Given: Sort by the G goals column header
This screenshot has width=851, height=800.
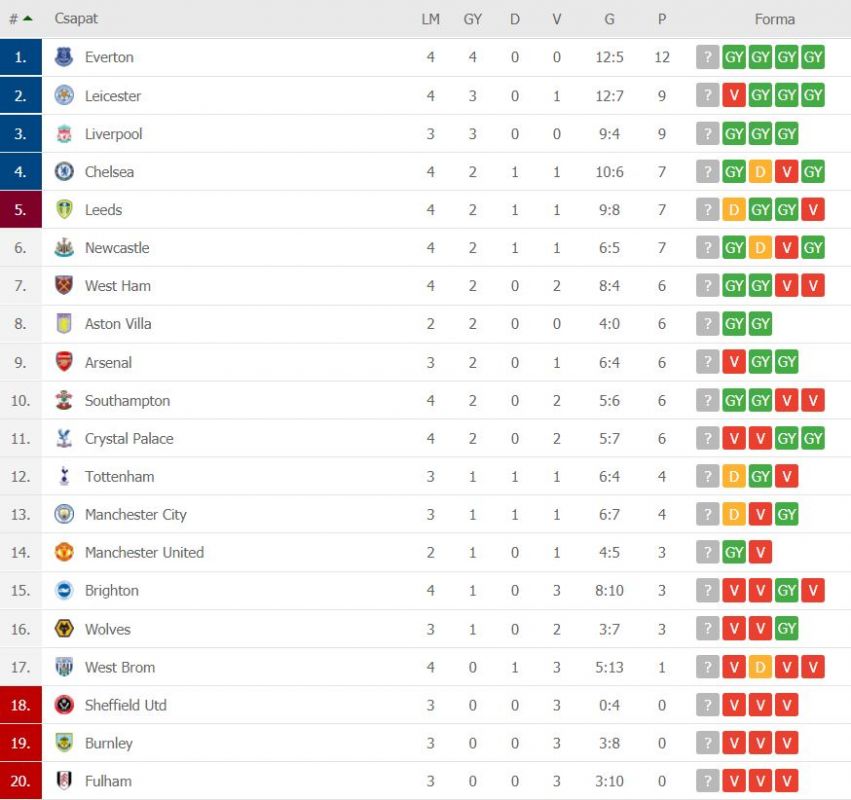Looking at the screenshot, I should click(609, 19).
